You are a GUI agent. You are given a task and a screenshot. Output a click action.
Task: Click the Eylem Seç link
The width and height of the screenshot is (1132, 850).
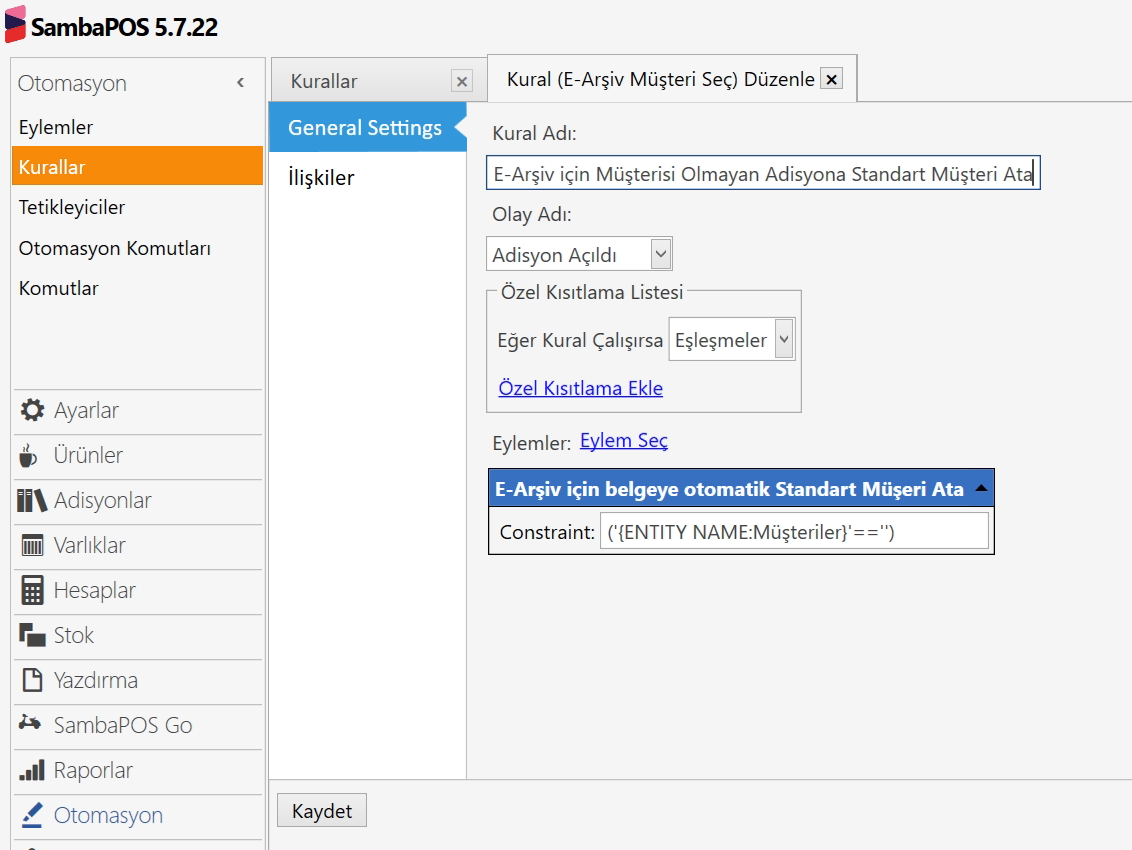coord(624,441)
